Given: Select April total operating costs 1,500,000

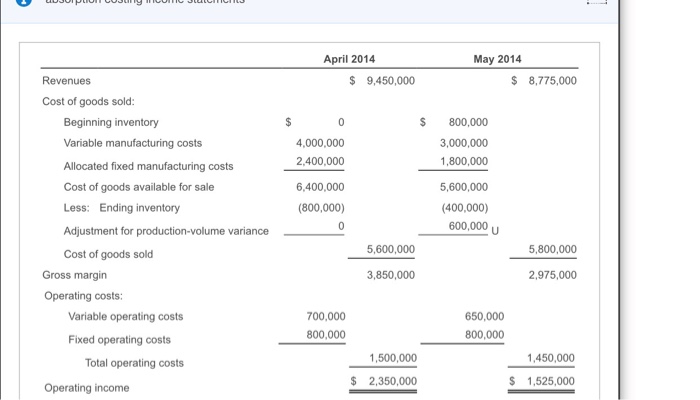Looking at the screenshot, I should (x=393, y=358).
